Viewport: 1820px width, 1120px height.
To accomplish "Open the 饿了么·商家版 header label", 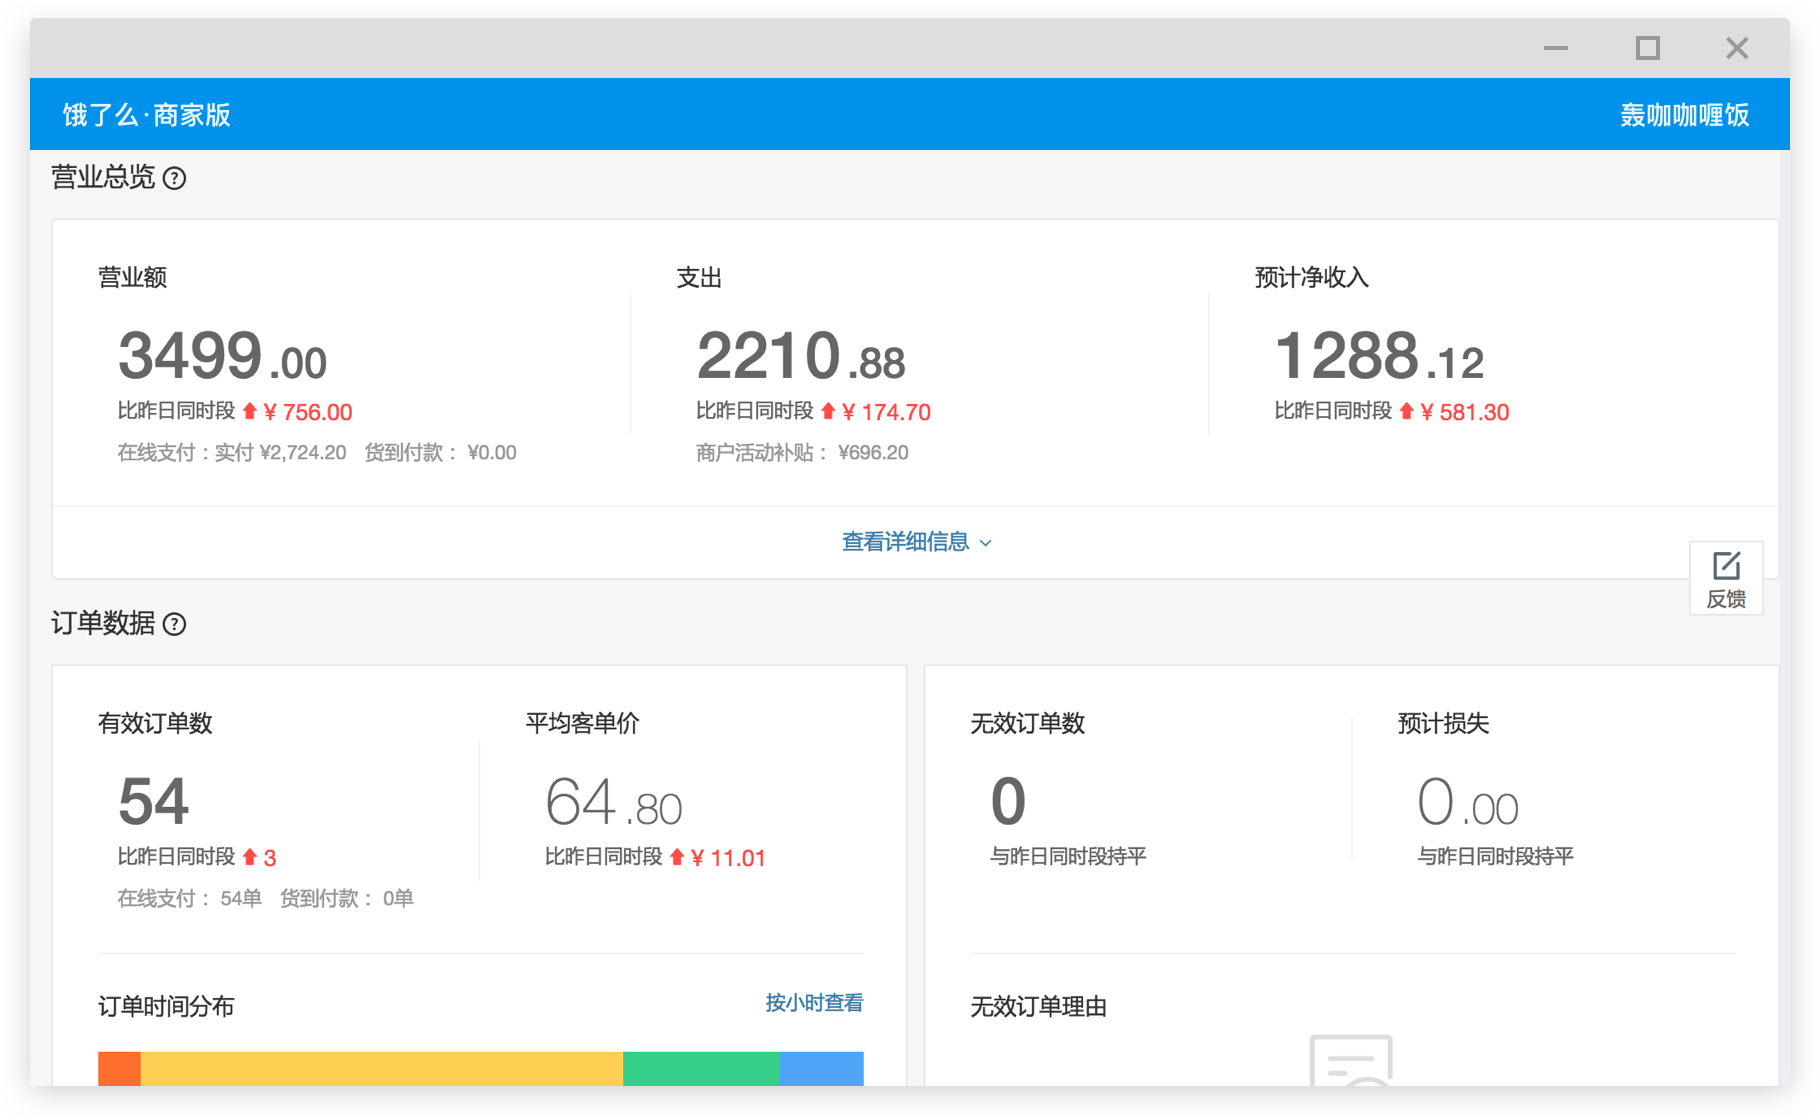I will click(x=146, y=114).
